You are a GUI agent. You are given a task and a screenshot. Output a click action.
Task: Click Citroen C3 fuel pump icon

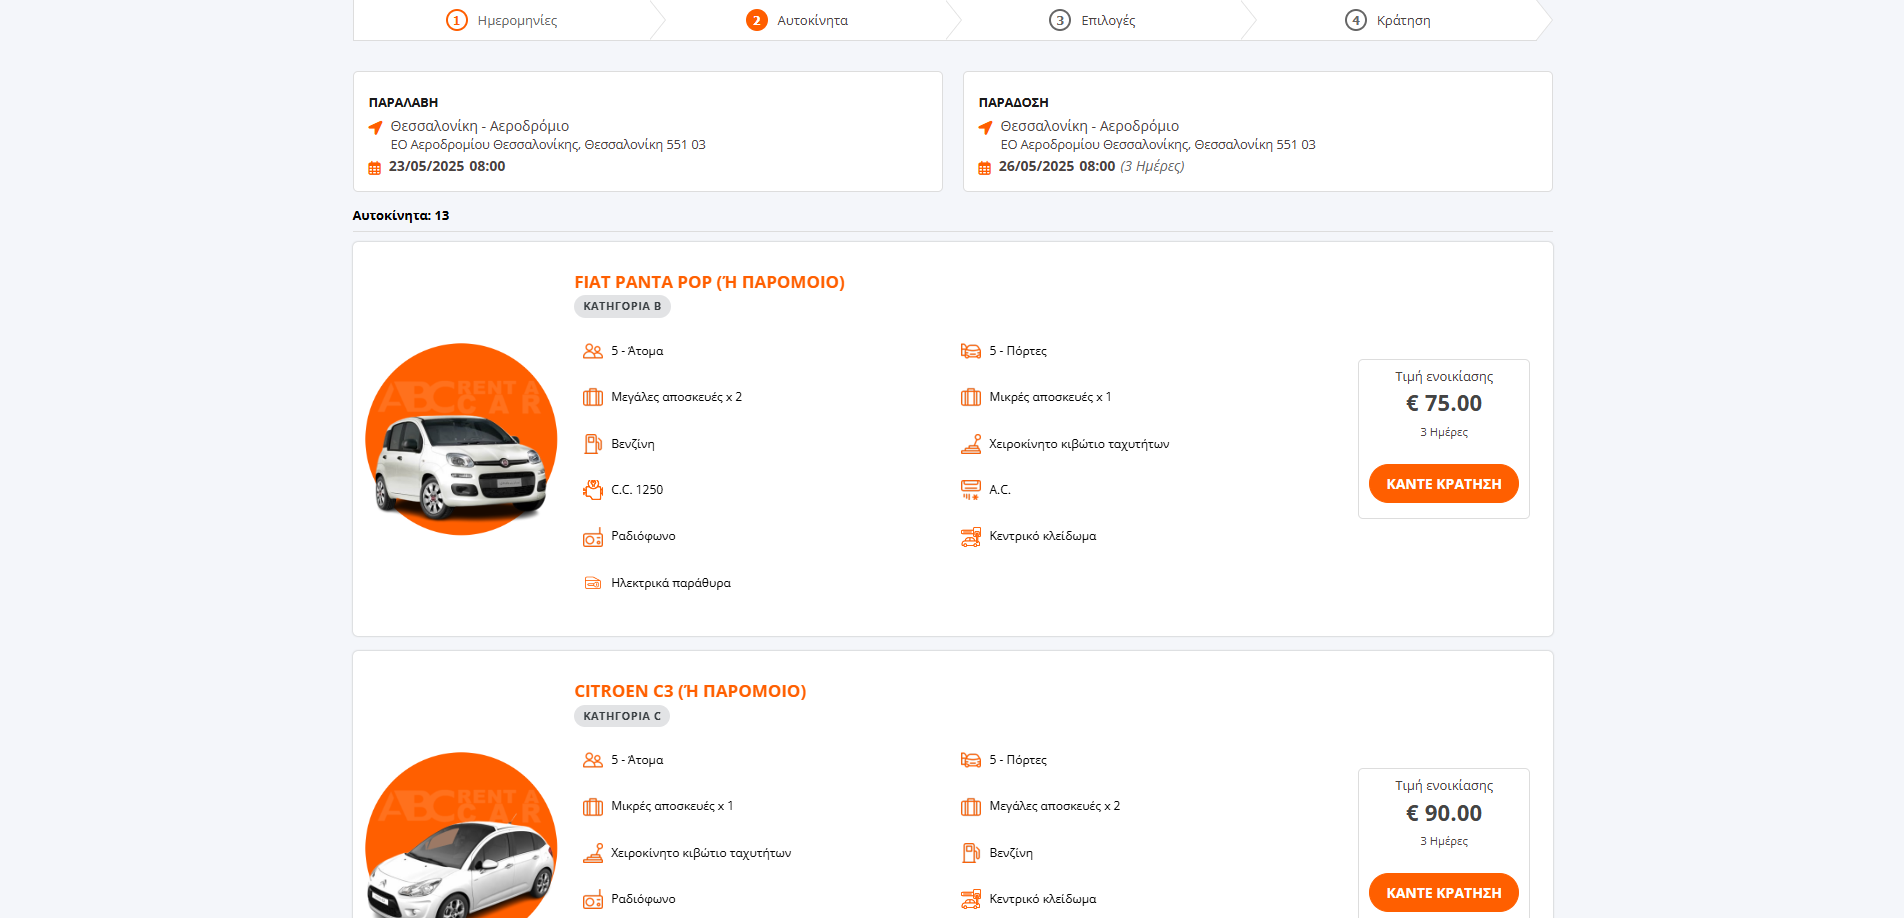[x=971, y=853]
